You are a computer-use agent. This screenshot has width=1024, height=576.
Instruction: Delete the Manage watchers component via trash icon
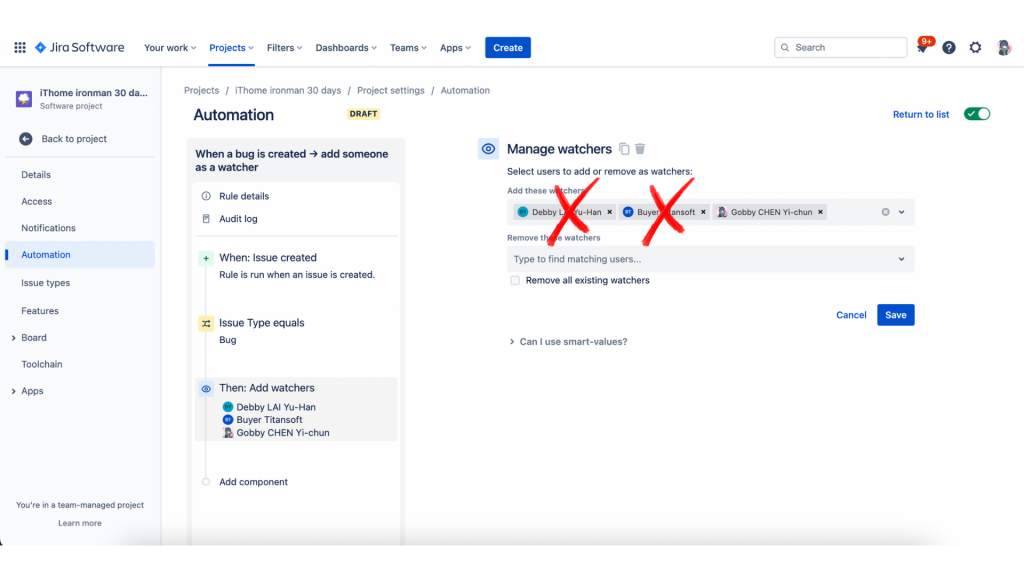point(640,149)
